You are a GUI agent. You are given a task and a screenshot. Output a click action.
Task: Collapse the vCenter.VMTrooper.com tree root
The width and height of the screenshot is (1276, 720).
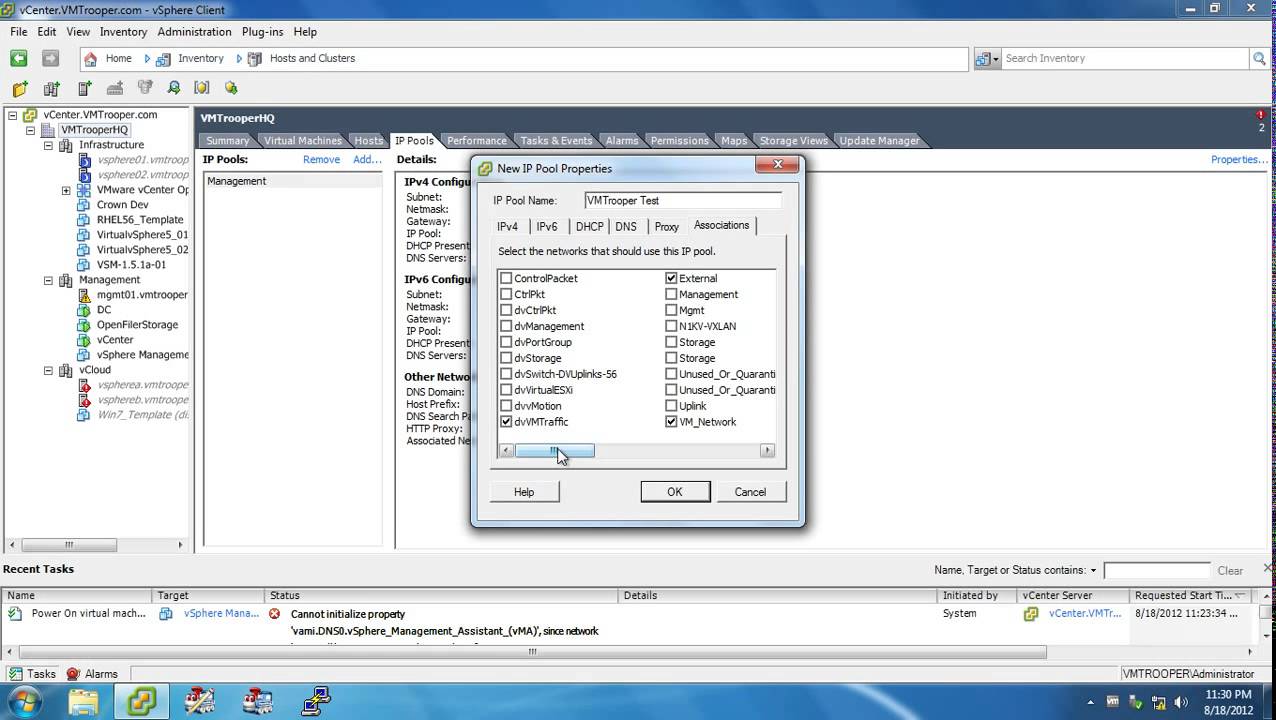click(x=13, y=115)
